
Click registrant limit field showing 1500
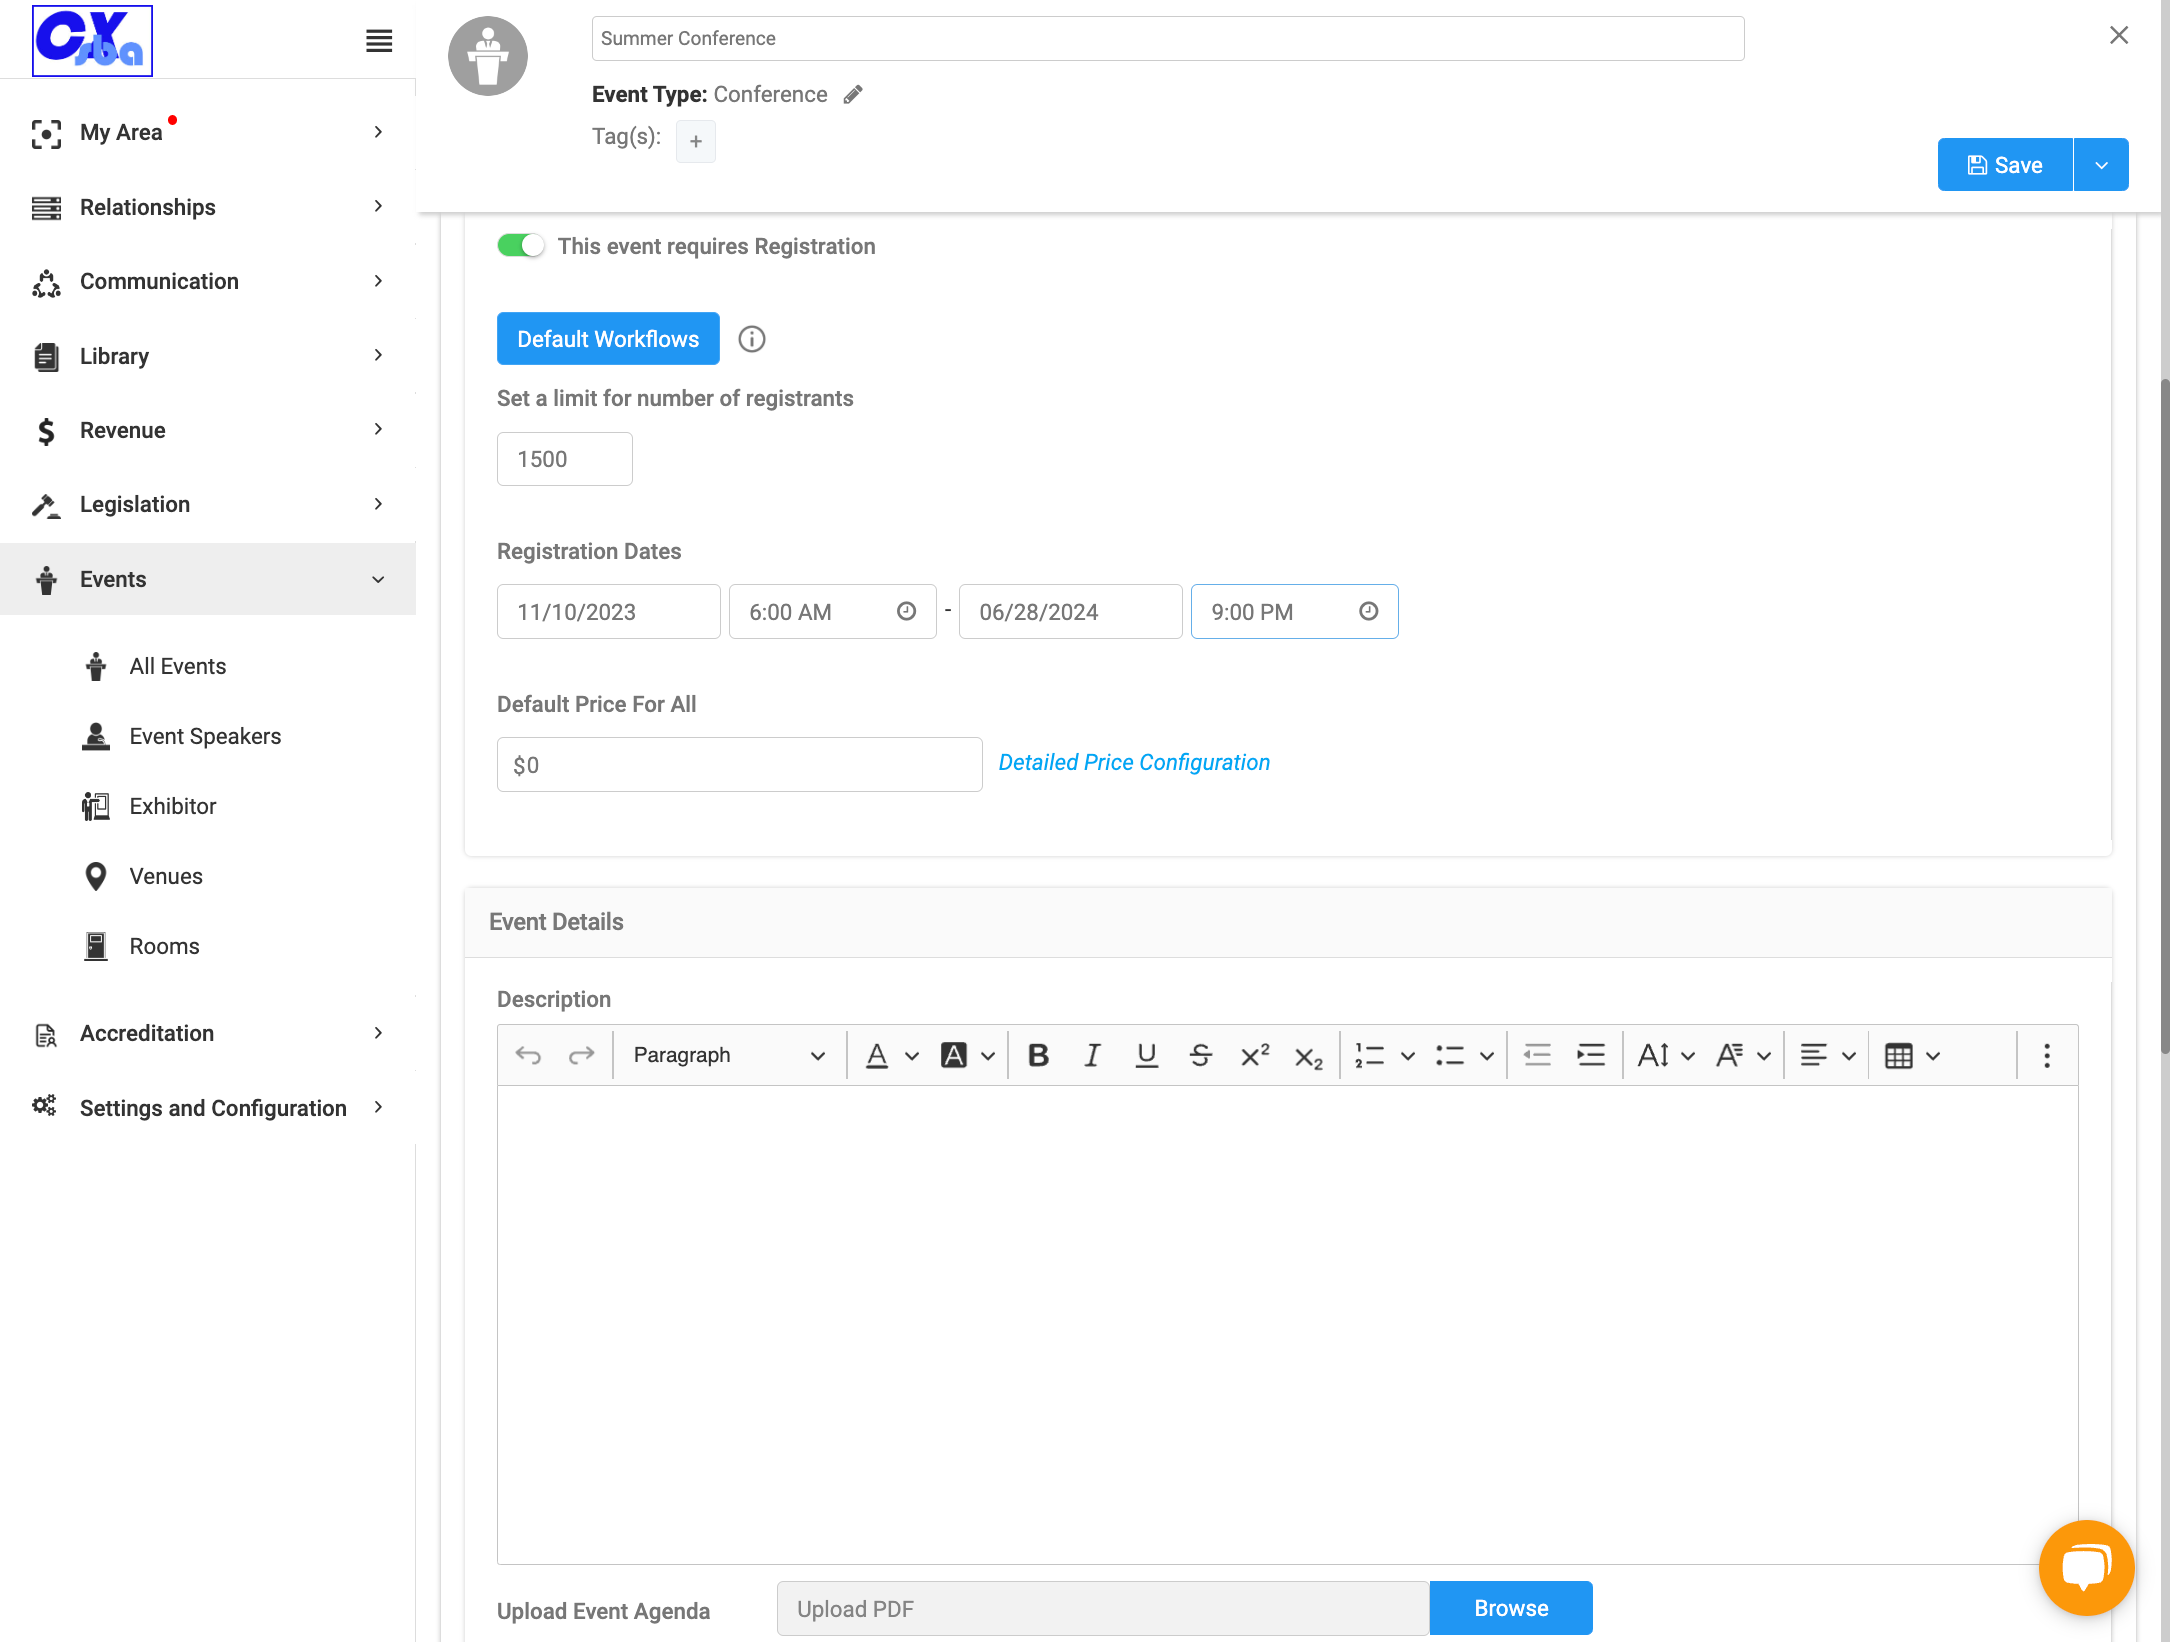[565, 459]
